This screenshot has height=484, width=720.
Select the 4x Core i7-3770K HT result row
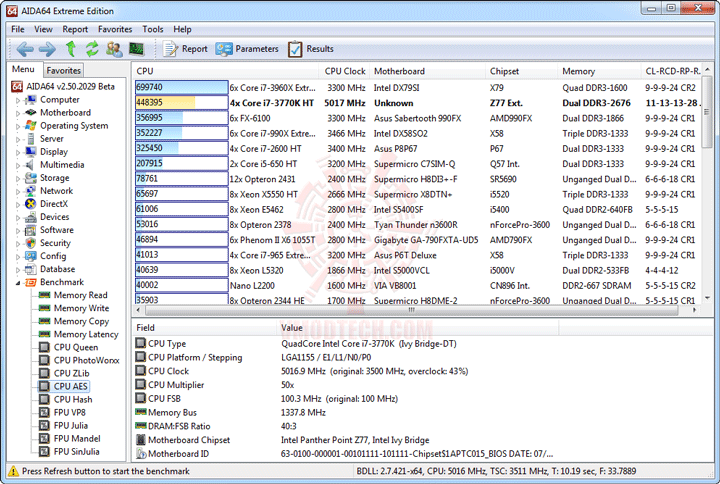pos(417,103)
